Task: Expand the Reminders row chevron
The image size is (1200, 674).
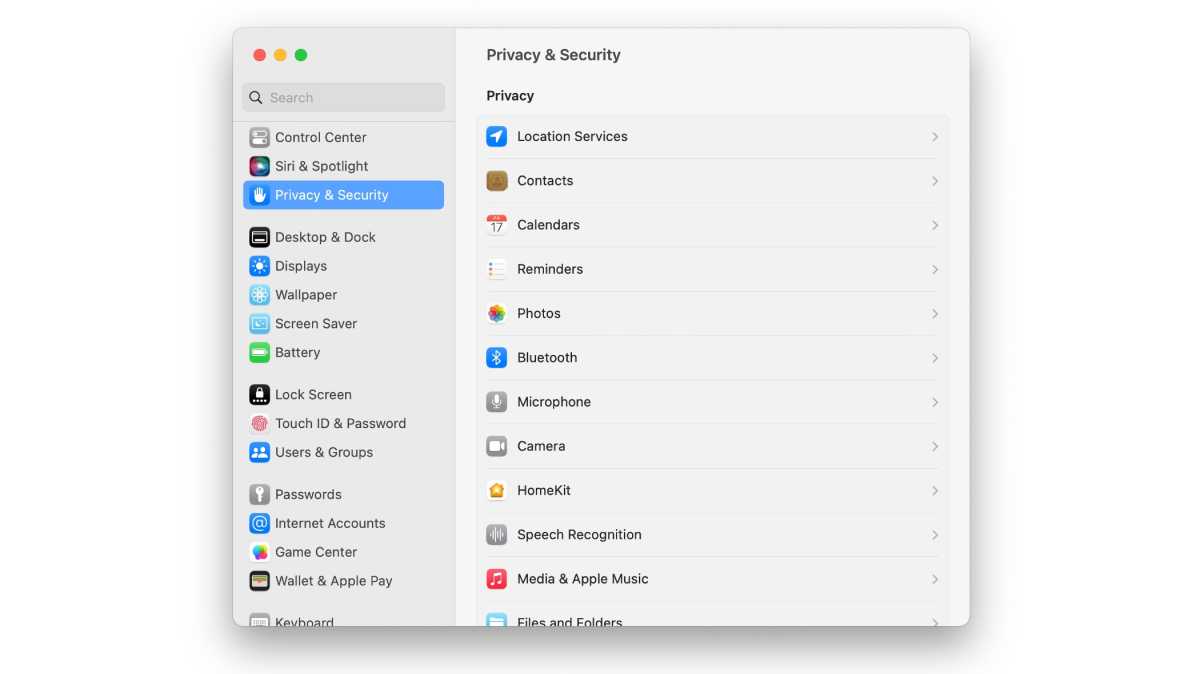Action: (935, 270)
